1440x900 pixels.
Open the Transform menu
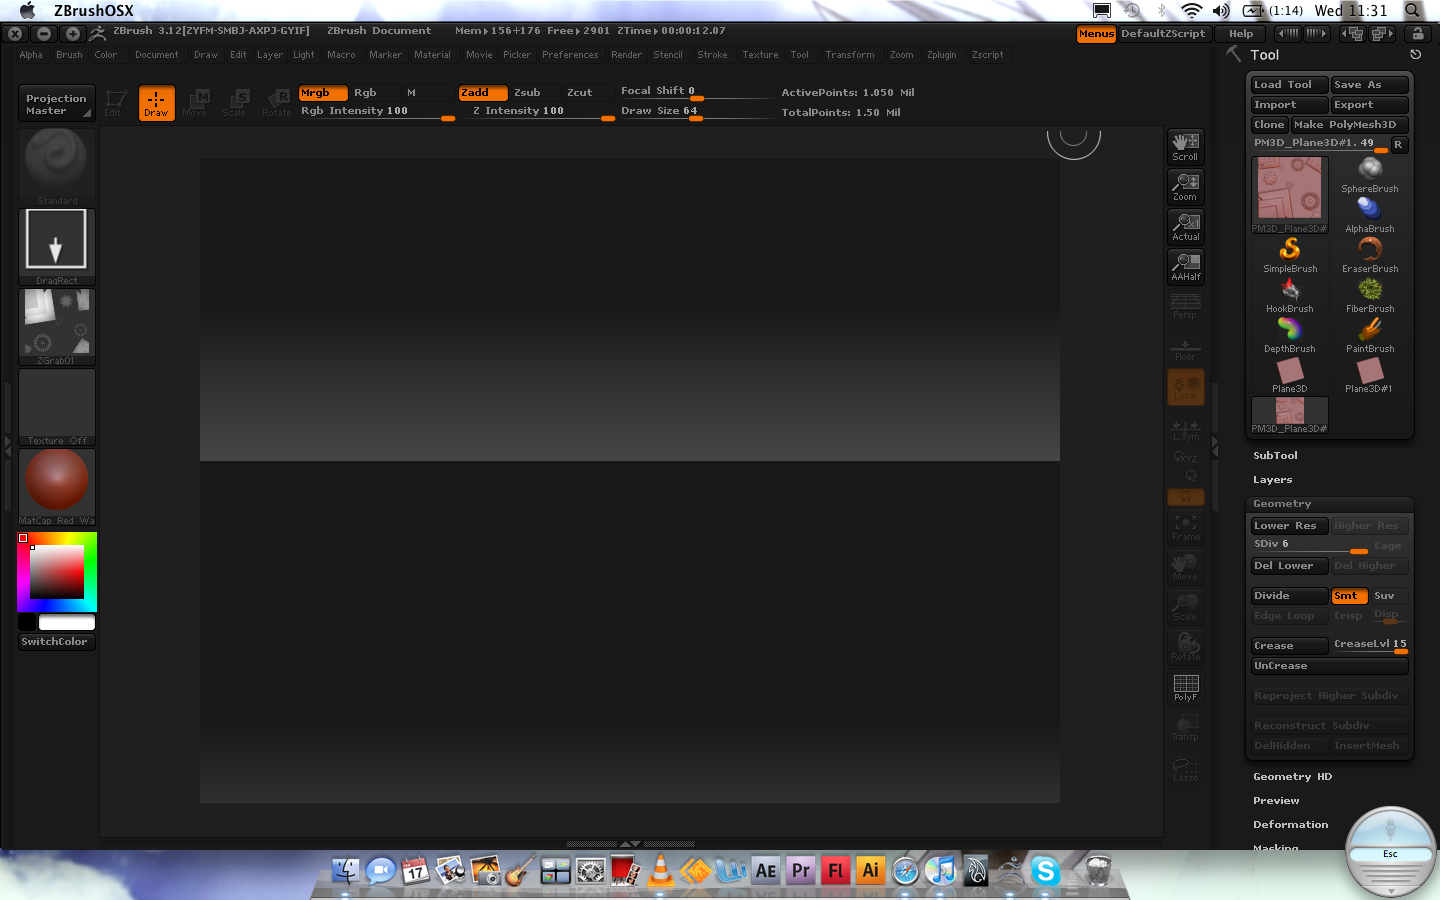[x=850, y=55]
